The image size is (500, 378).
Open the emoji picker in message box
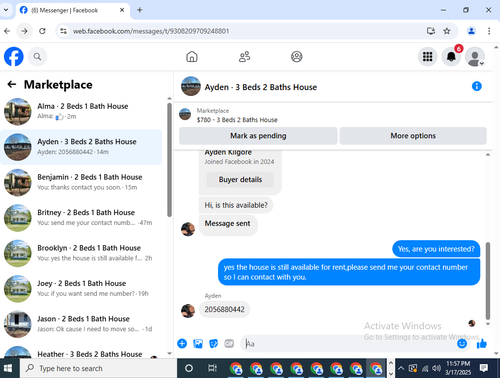[462, 343]
